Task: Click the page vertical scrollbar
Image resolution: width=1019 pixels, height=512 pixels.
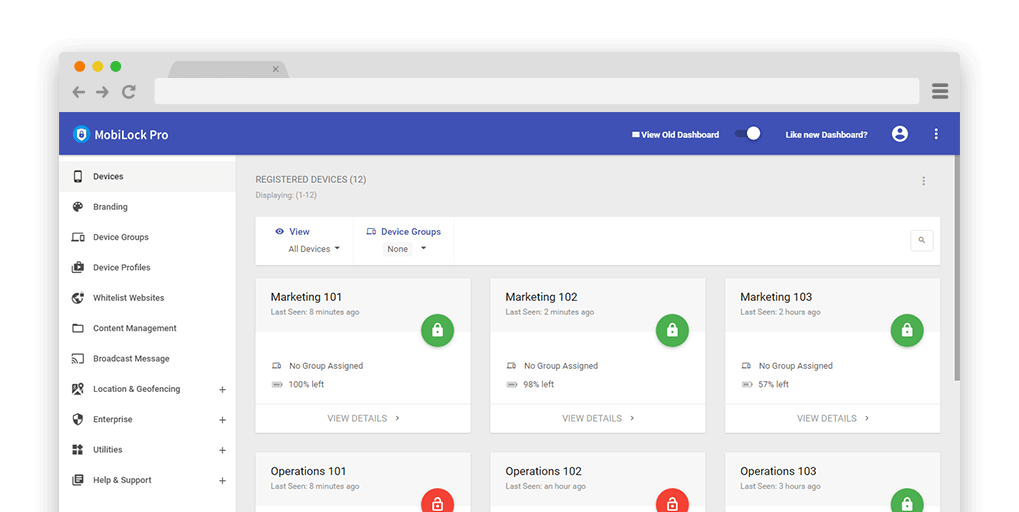Action: point(957,268)
